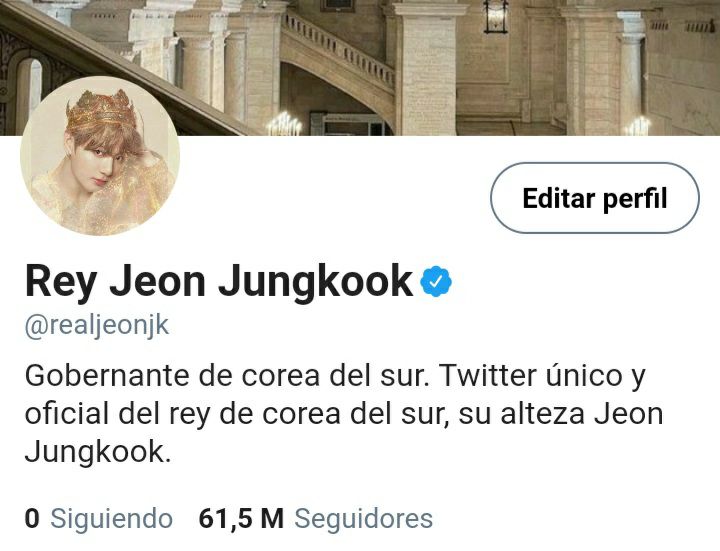Click the hanging lantern in the banner
720x551 pixels.
pos(495,17)
